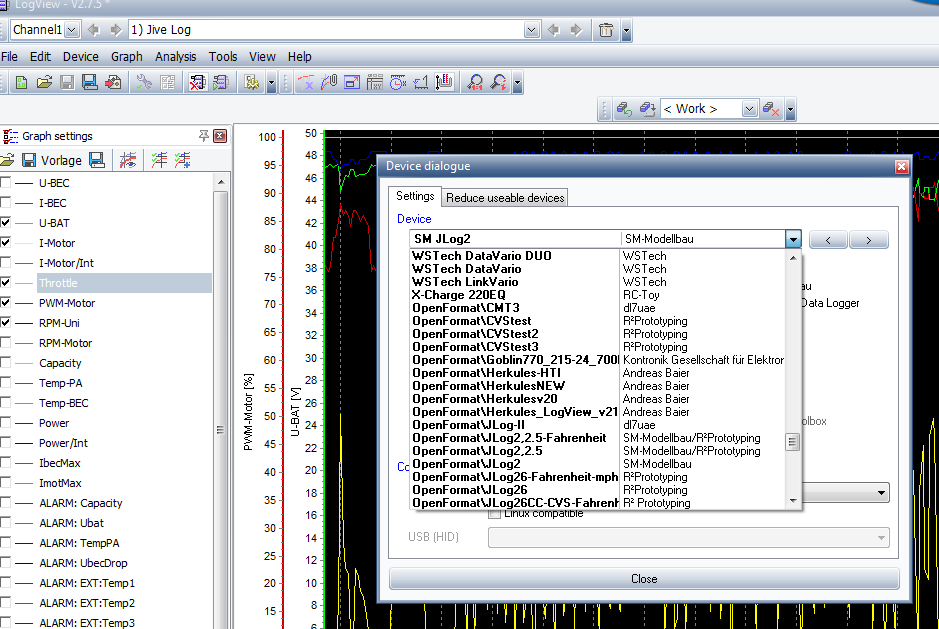Click the blue window expand icon
The image size is (939, 629).
click(x=352, y=83)
